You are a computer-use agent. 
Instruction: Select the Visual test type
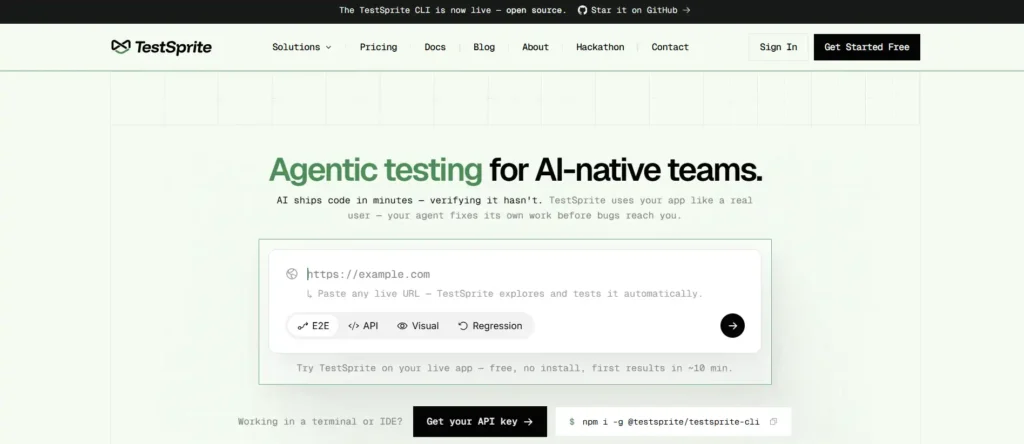pos(418,326)
